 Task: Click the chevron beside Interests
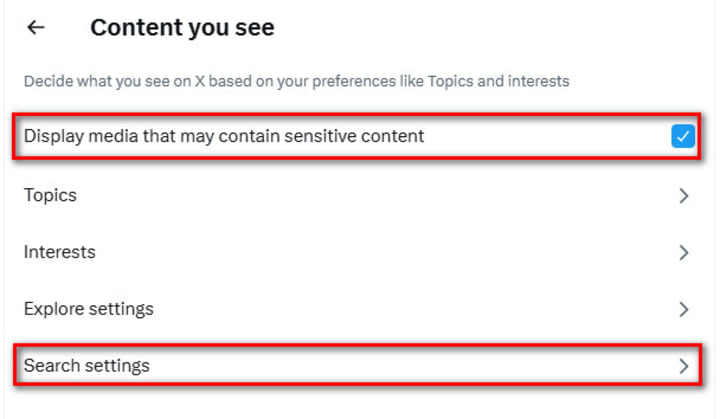(x=684, y=252)
